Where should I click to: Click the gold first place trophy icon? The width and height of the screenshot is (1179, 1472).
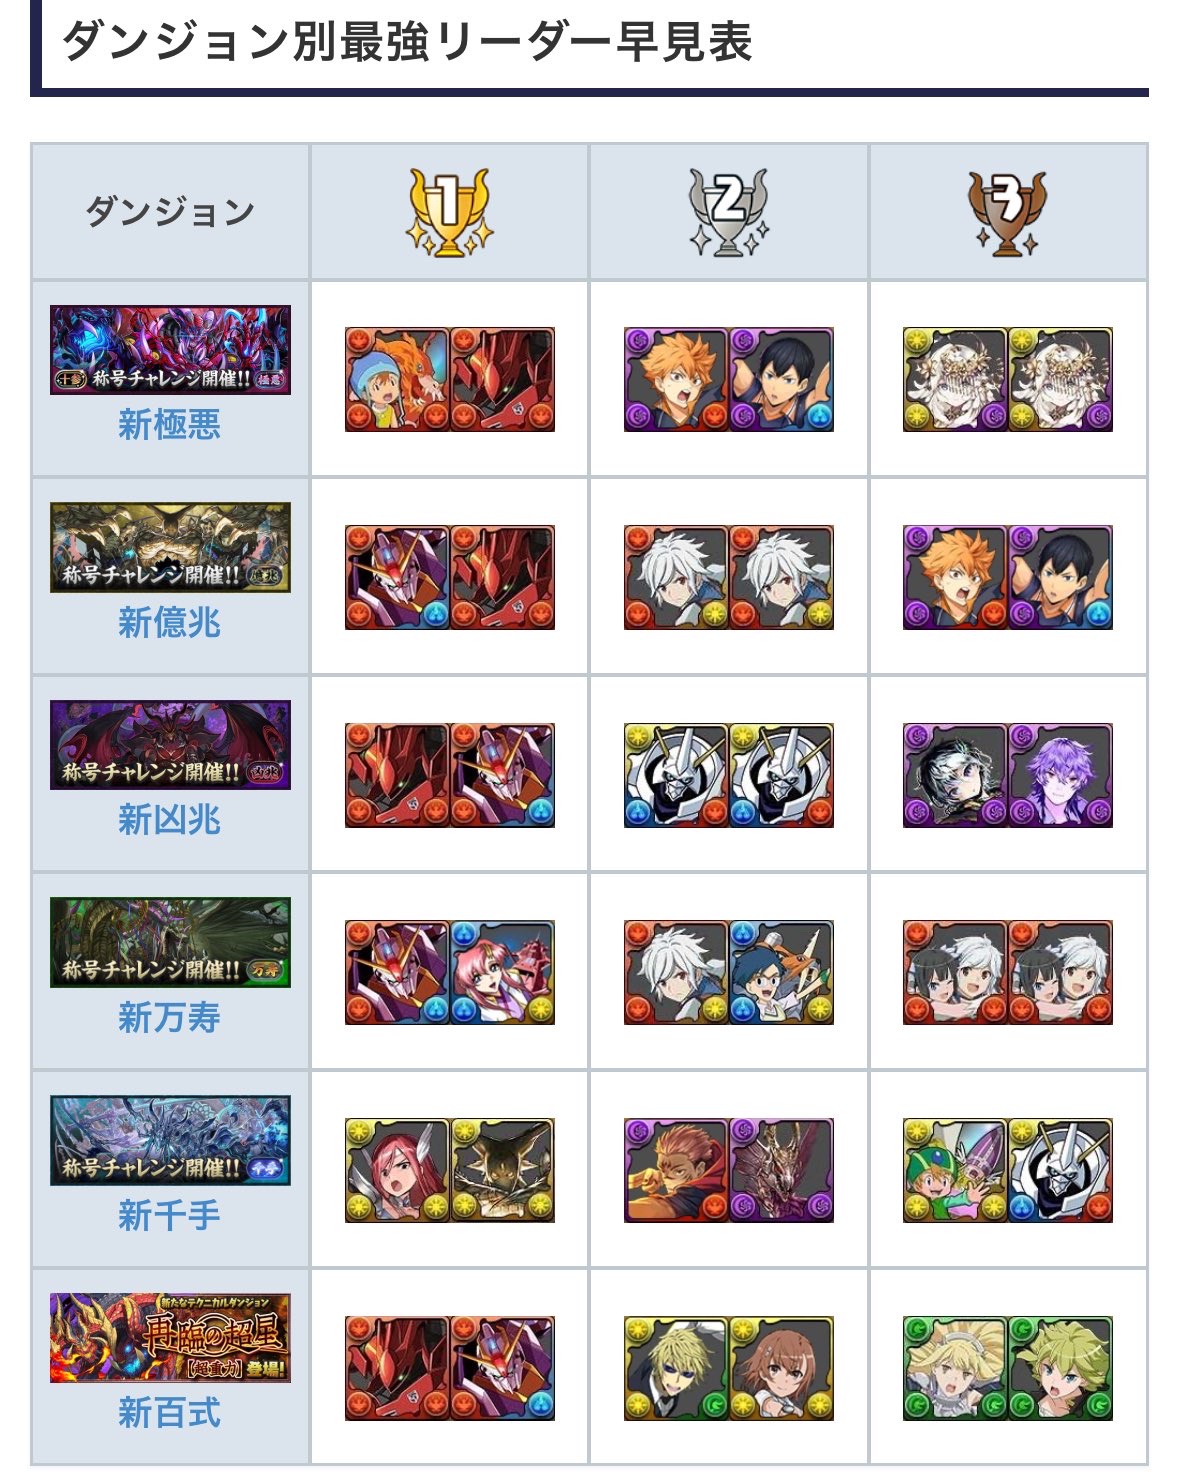[449, 212]
